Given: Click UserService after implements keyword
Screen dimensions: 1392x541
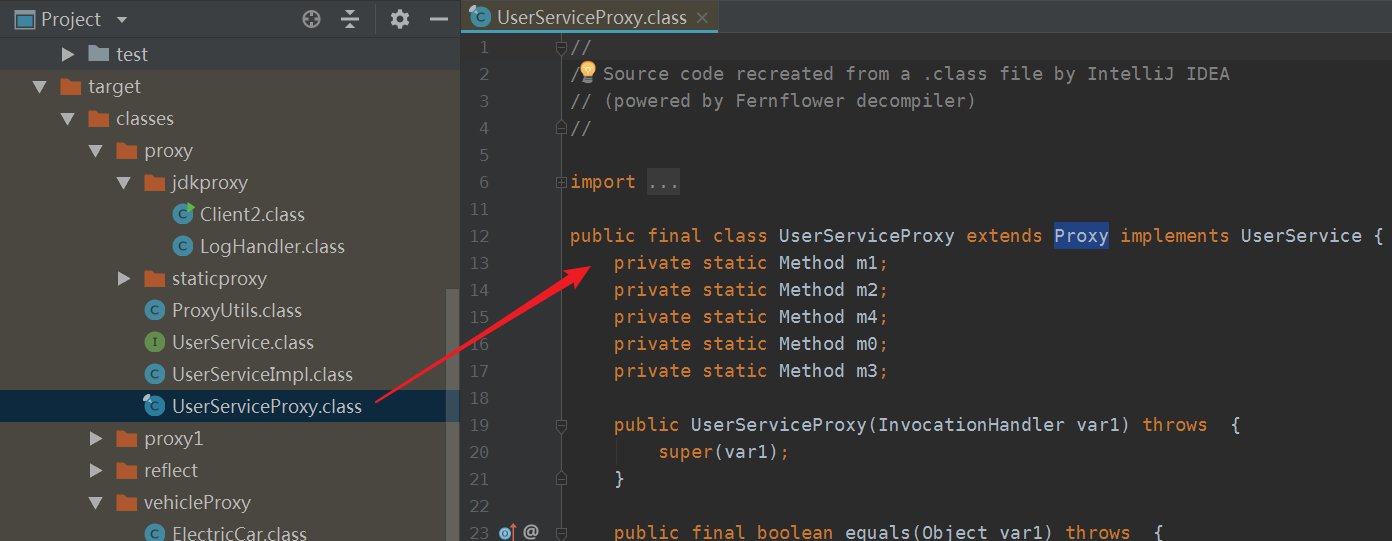Looking at the screenshot, I should coord(1301,236).
